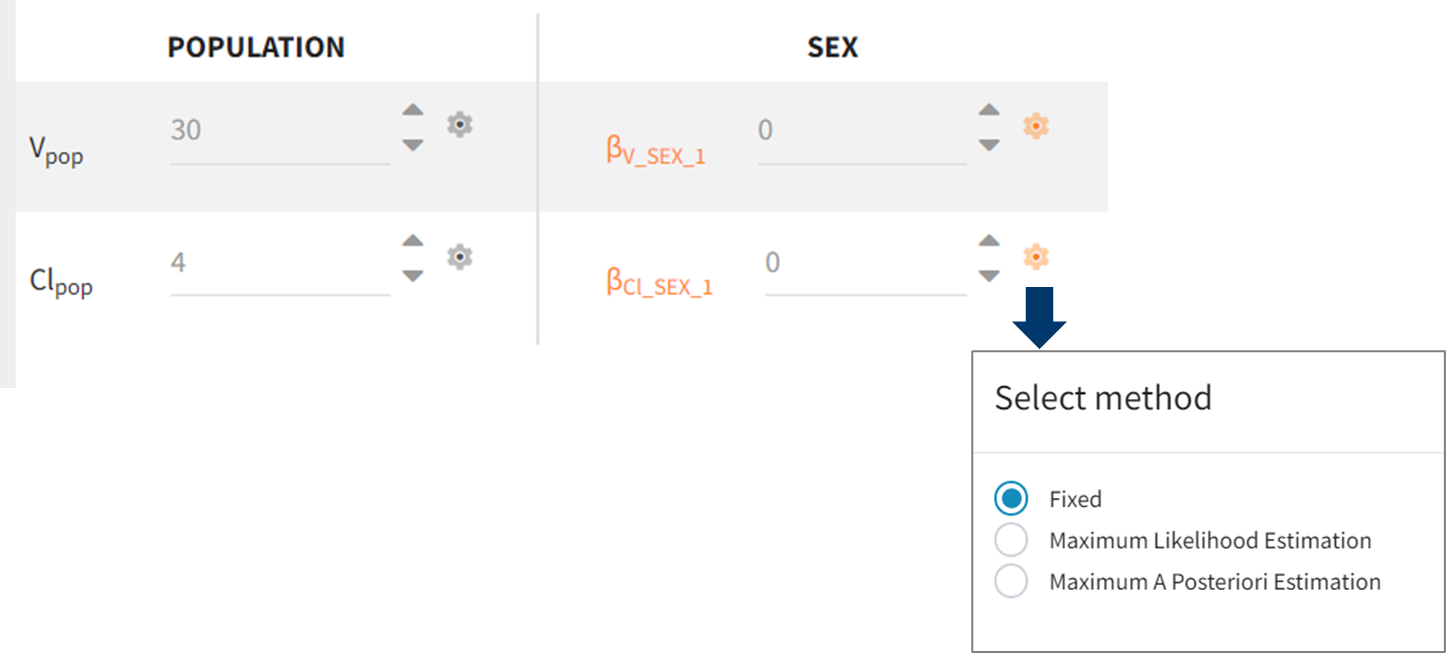Viewport: 1446px width, 653px height.
Task: Decrease Vpop value with down arrow
Action: [x=413, y=145]
